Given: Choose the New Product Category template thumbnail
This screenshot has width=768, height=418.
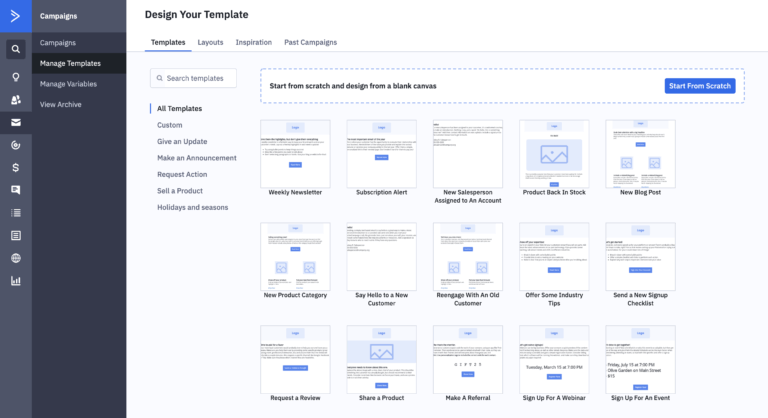Looking at the screenshot, I should click(x=295, y=257).
